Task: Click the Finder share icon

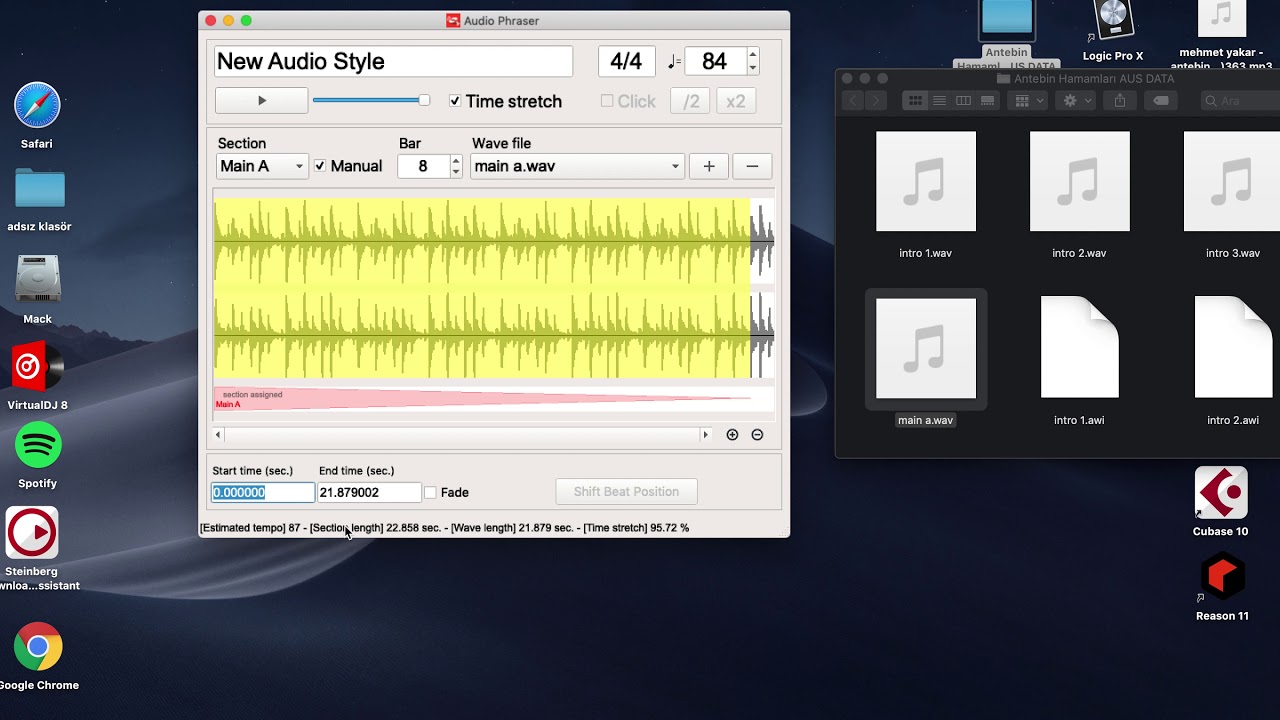Action: tap(1120, 101)
